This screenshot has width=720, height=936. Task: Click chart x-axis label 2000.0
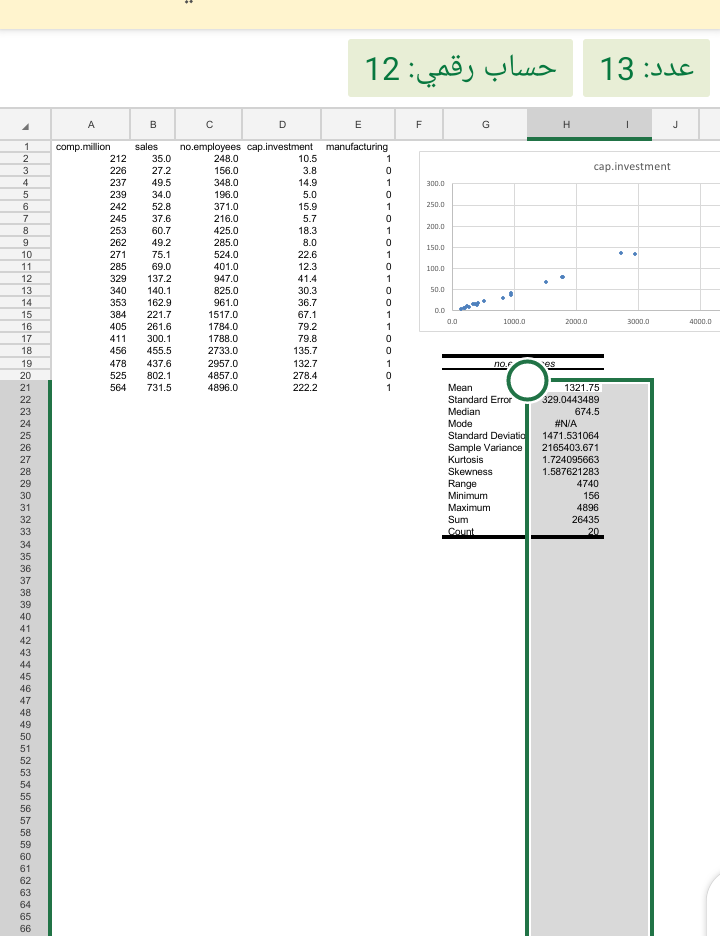[x=576, y=321]
